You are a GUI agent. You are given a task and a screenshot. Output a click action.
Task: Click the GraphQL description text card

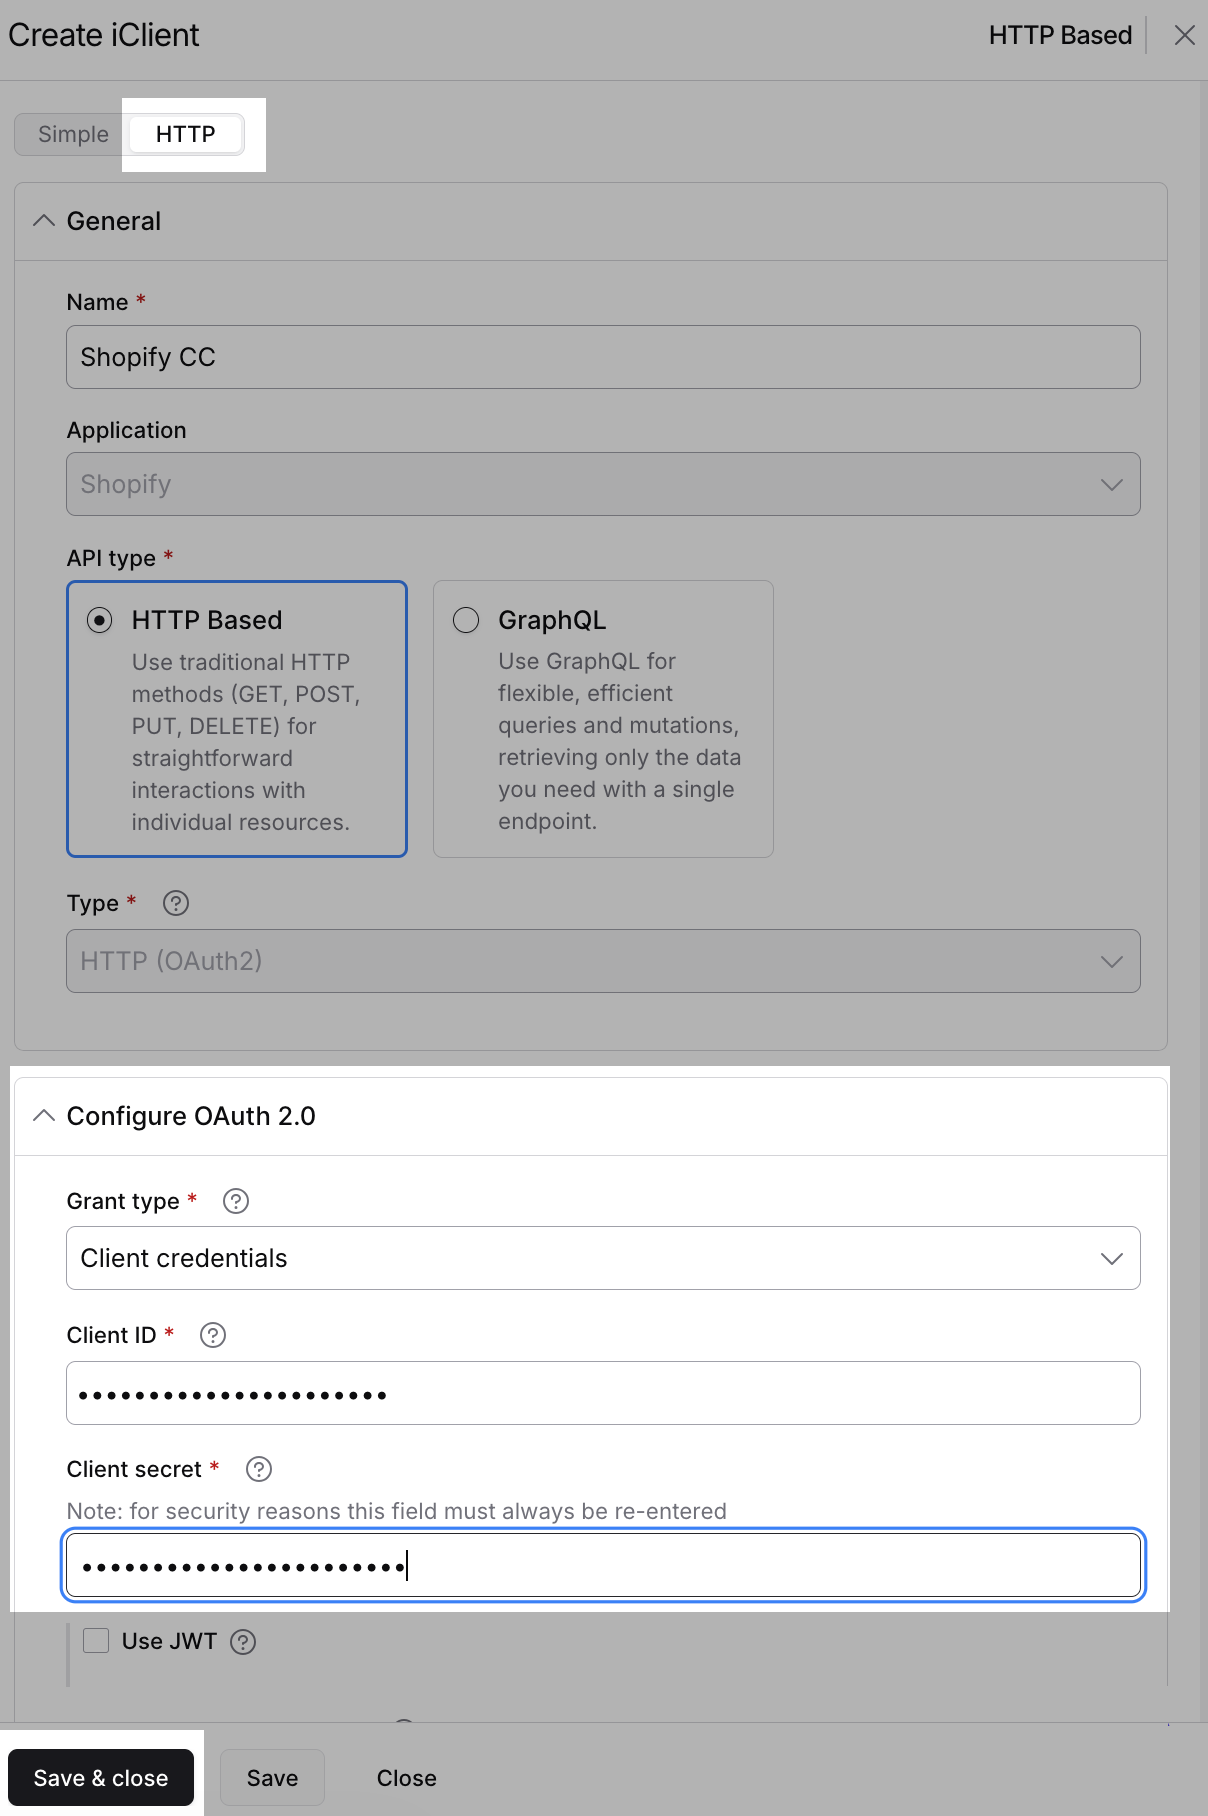619,741
